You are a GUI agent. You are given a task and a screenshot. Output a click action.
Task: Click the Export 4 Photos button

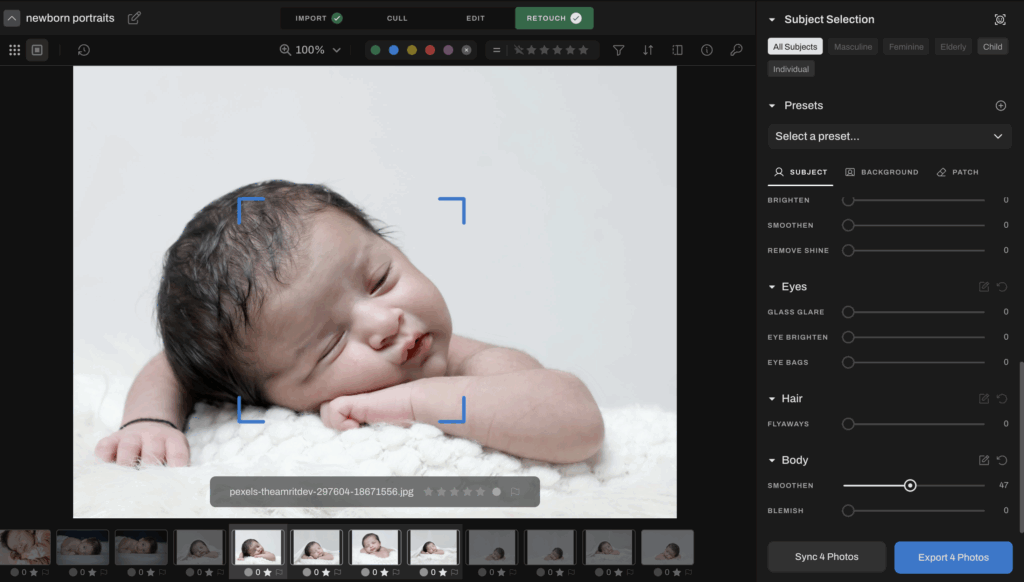point(953,557)
